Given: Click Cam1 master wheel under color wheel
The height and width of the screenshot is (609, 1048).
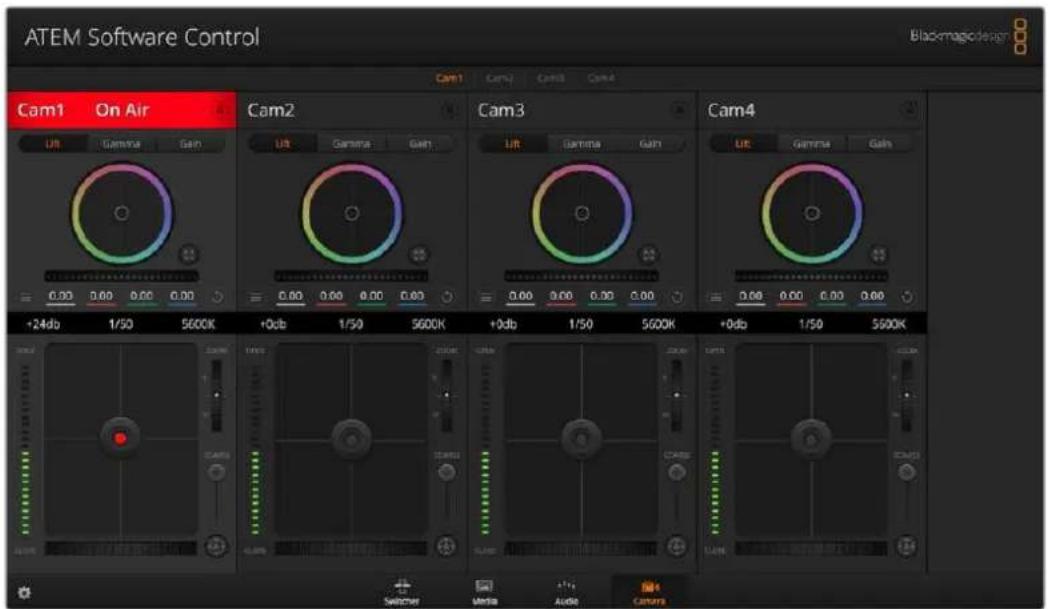Looking at the screenshot, I should (122, 276).
